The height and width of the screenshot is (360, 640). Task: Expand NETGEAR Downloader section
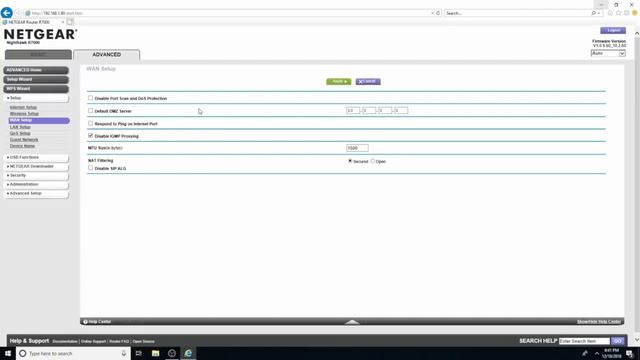click(x=36, y=167)
